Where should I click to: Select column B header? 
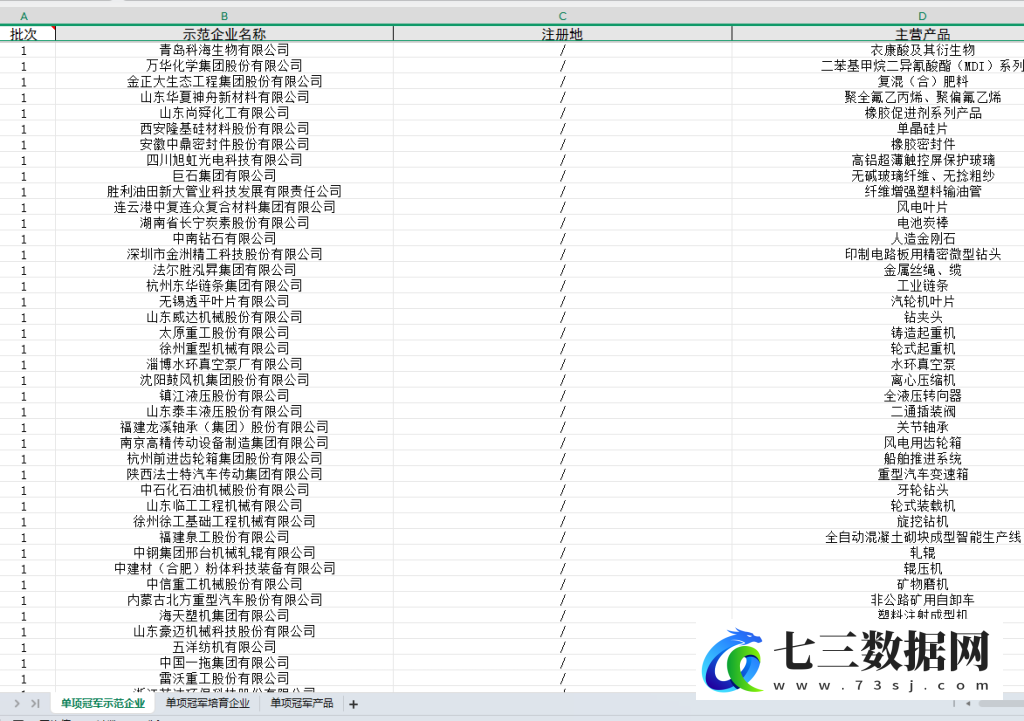click(x=224, y=16)
